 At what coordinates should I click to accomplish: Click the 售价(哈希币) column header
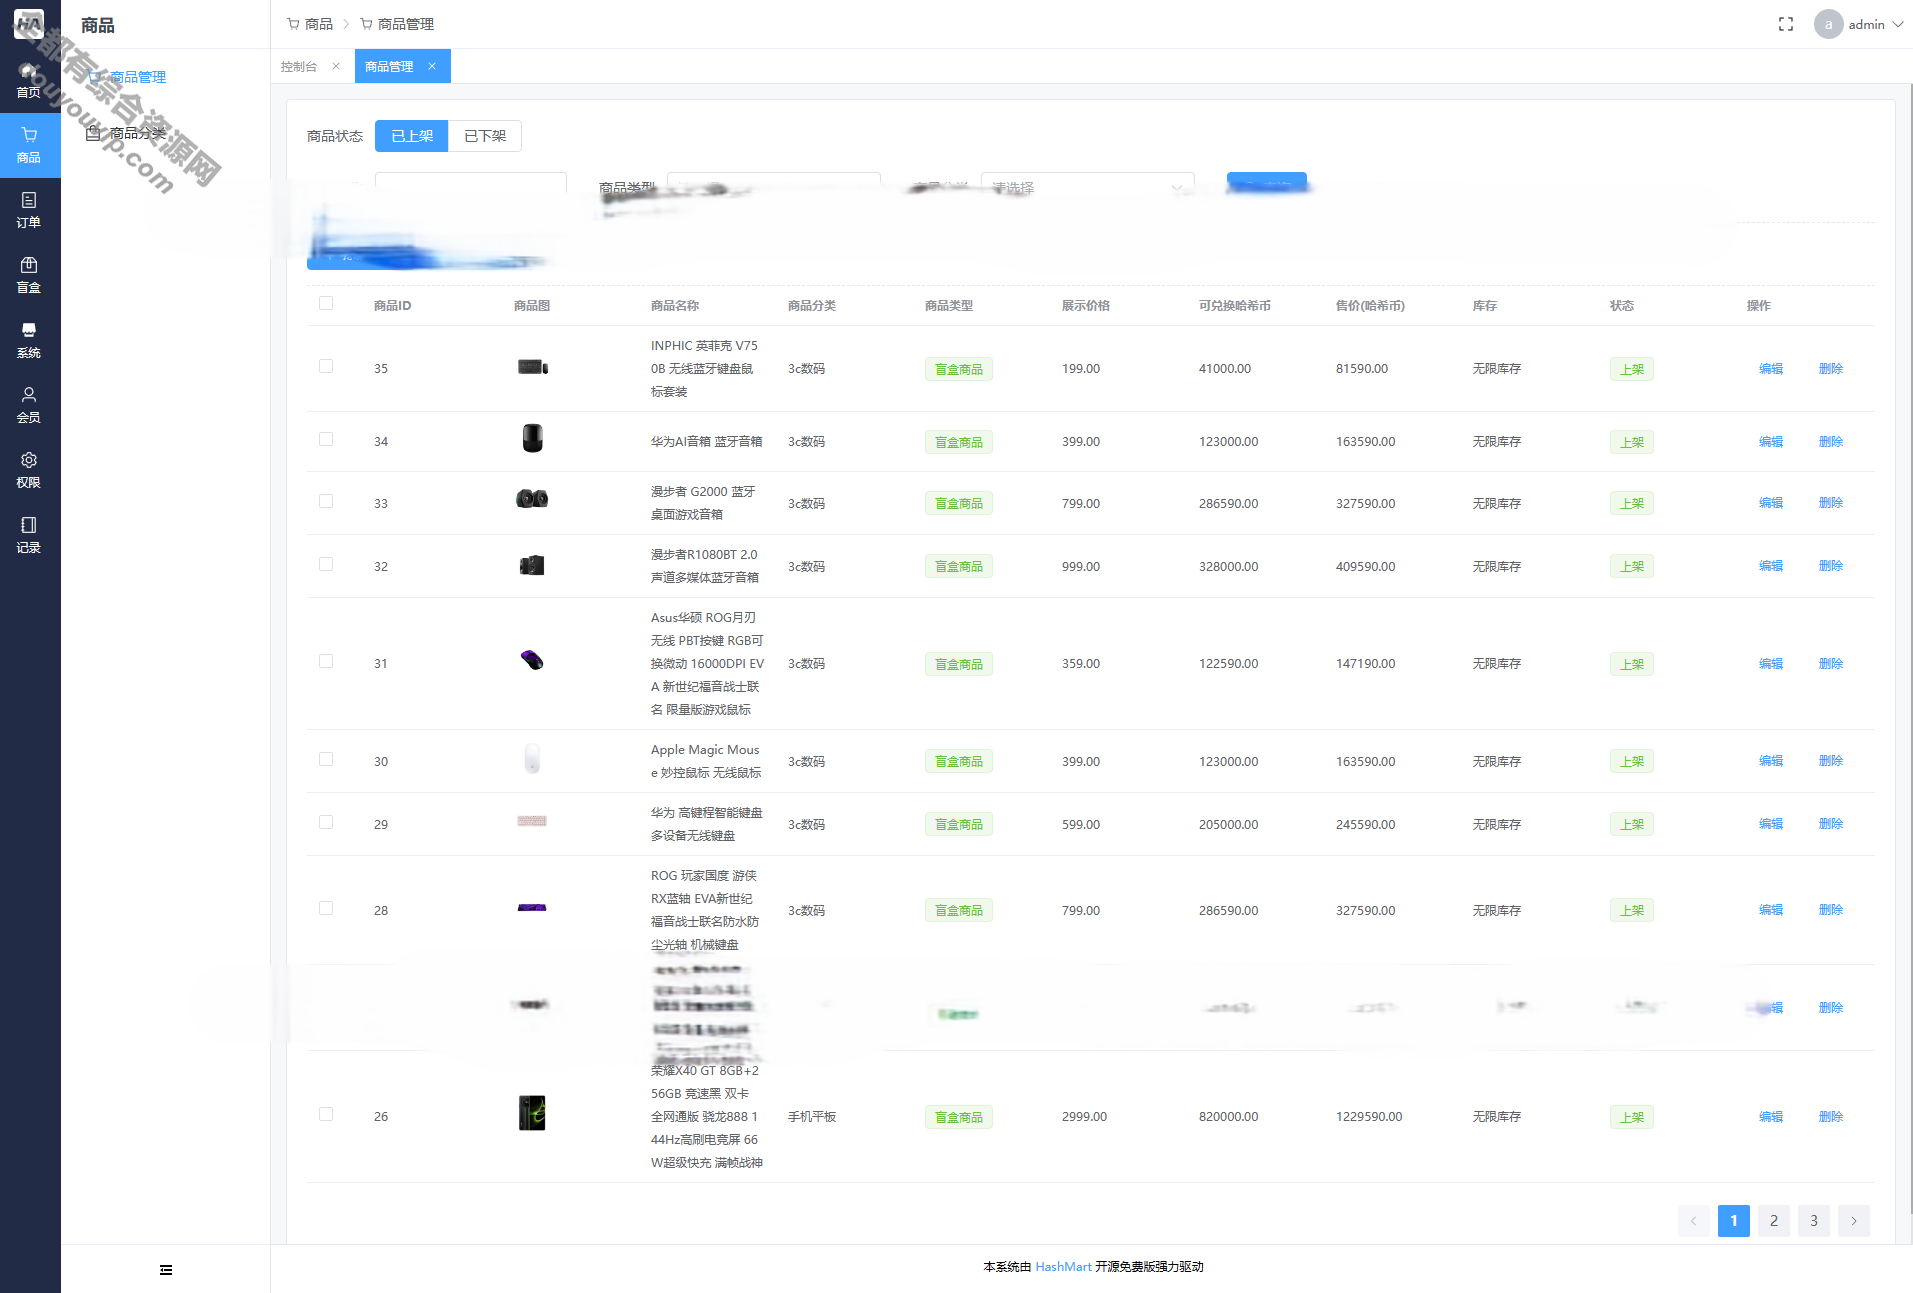tap(1370, 306)
